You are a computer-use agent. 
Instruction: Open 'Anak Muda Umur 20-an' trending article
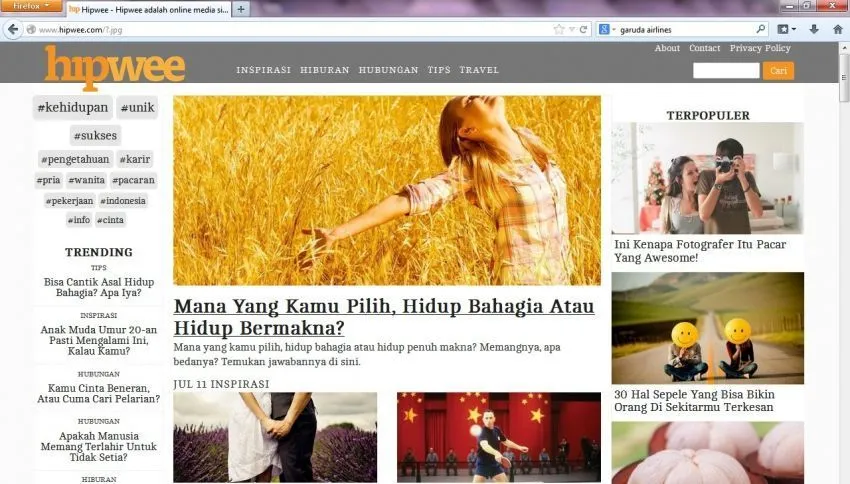pos(99,340)
